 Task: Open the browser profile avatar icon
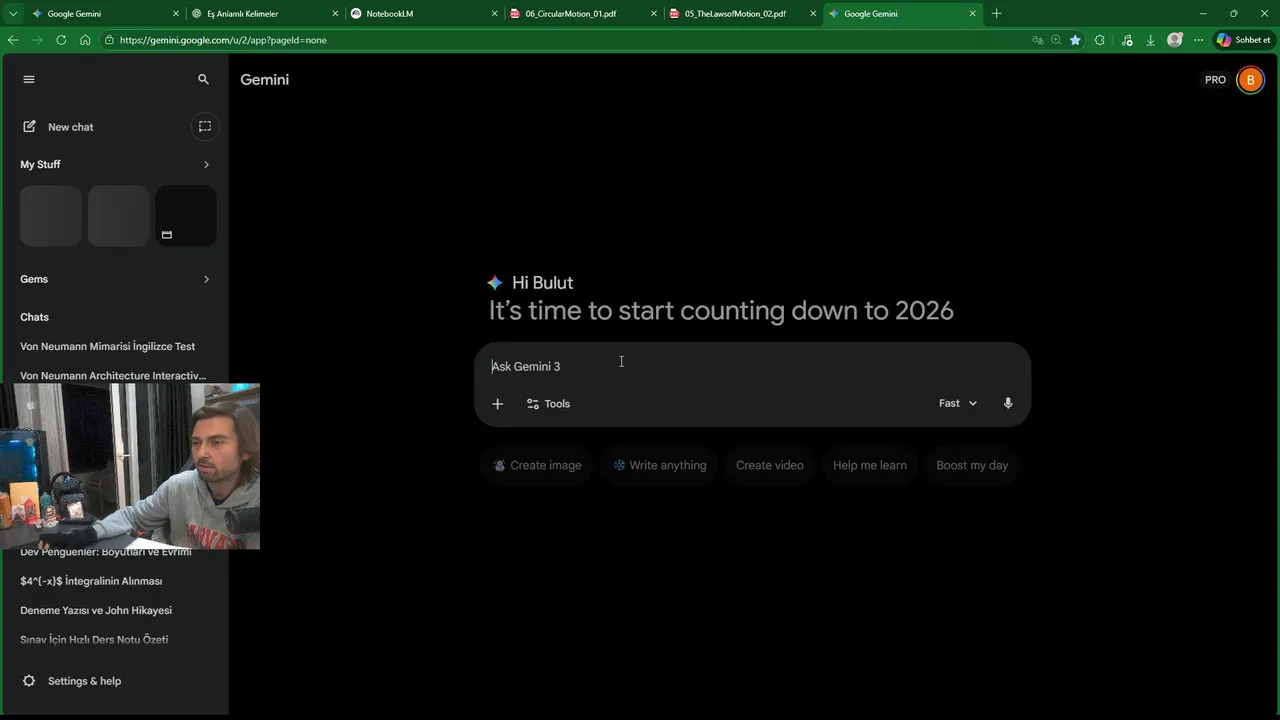pos(1175,40)
